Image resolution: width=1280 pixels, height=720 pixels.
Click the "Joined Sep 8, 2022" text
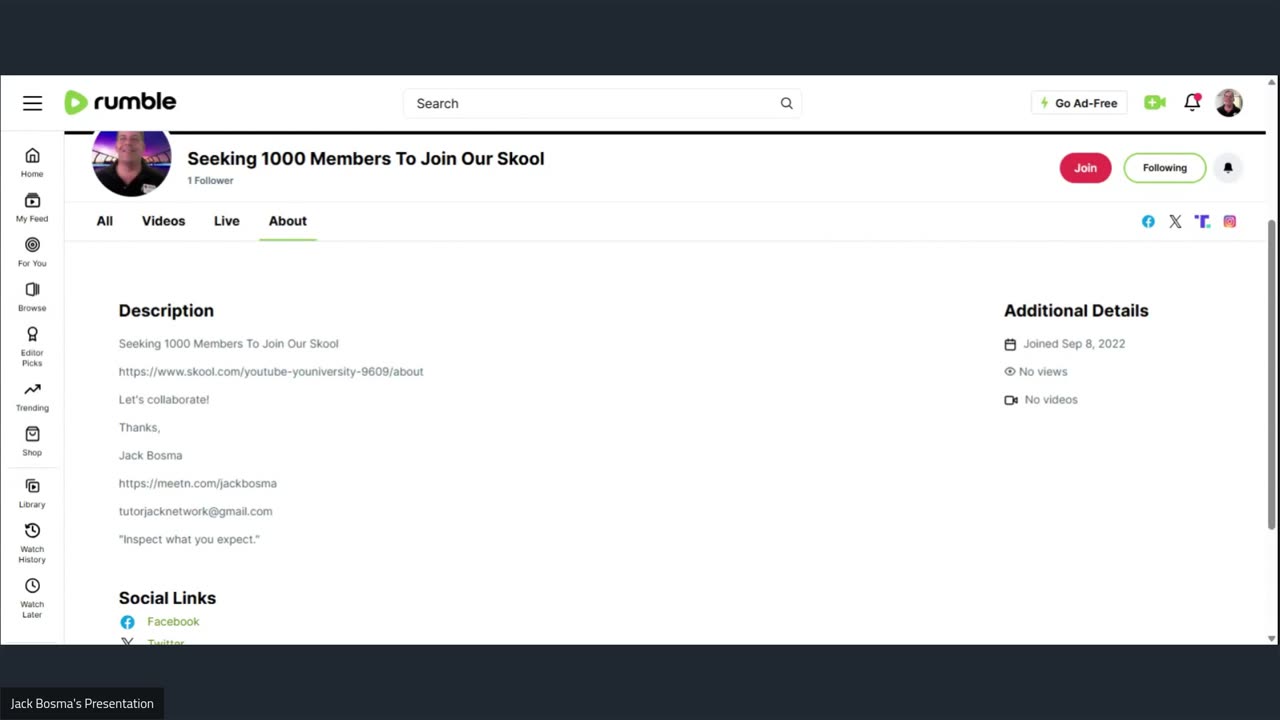1074,344
